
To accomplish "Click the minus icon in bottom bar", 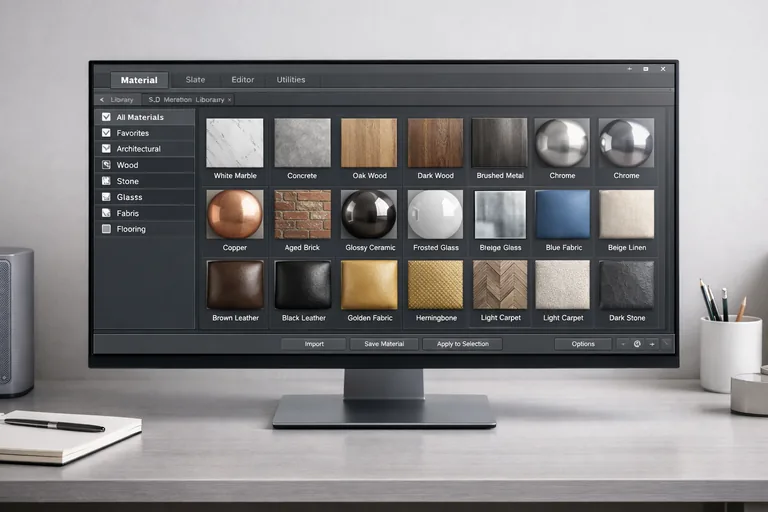I will tap(623, 344).
